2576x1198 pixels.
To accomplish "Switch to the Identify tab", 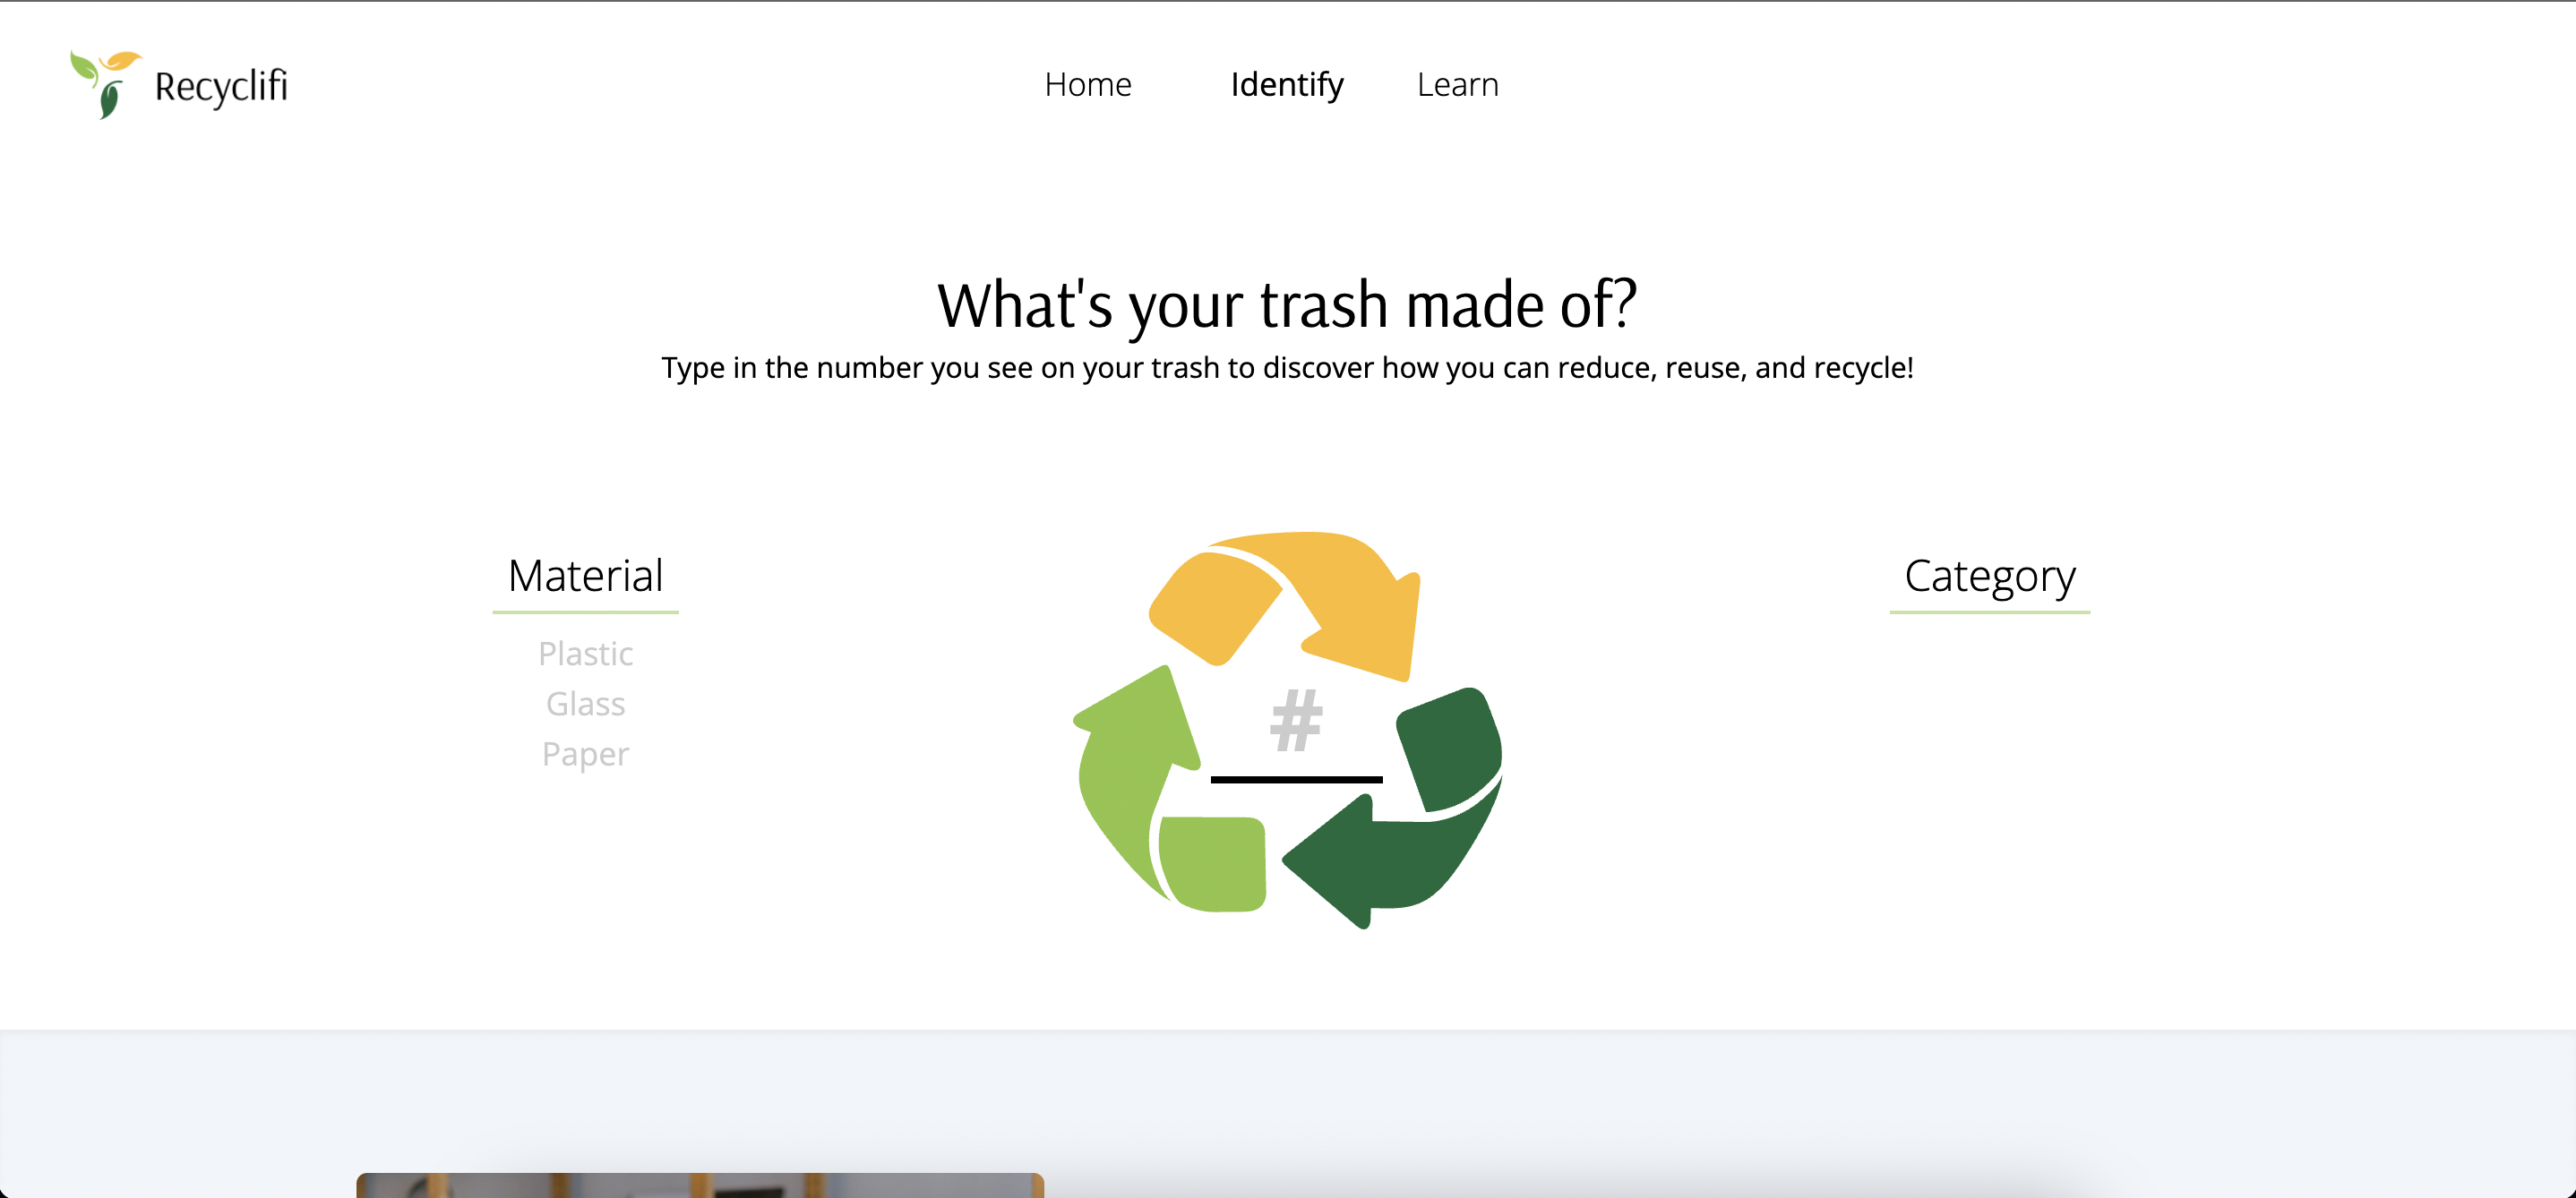I will pos(1287,85).
